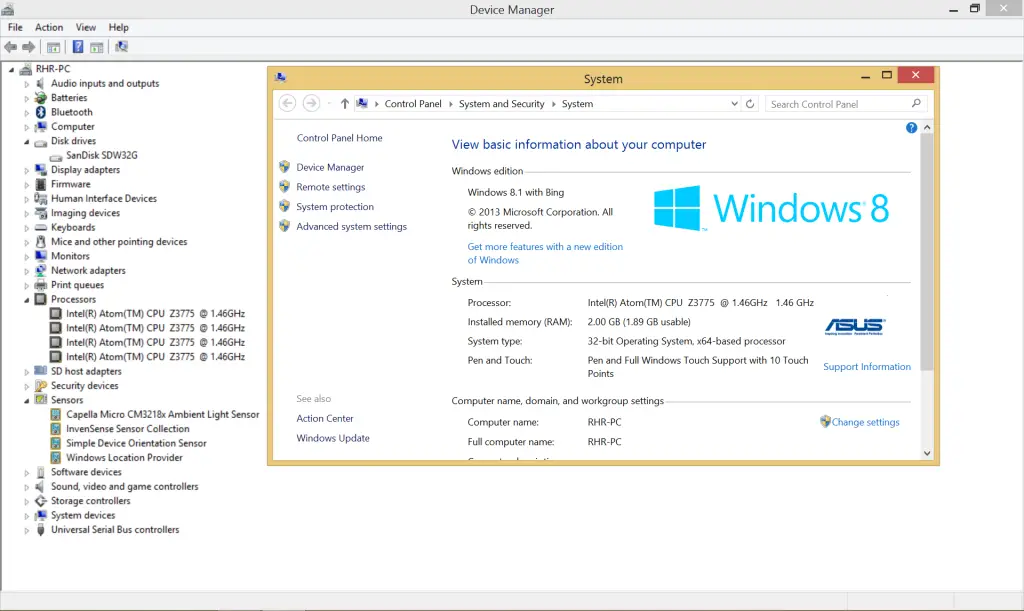Viewport: 1024px width, 611px height.
Task: Expand the Display adapters node
Action: point(27,170)
